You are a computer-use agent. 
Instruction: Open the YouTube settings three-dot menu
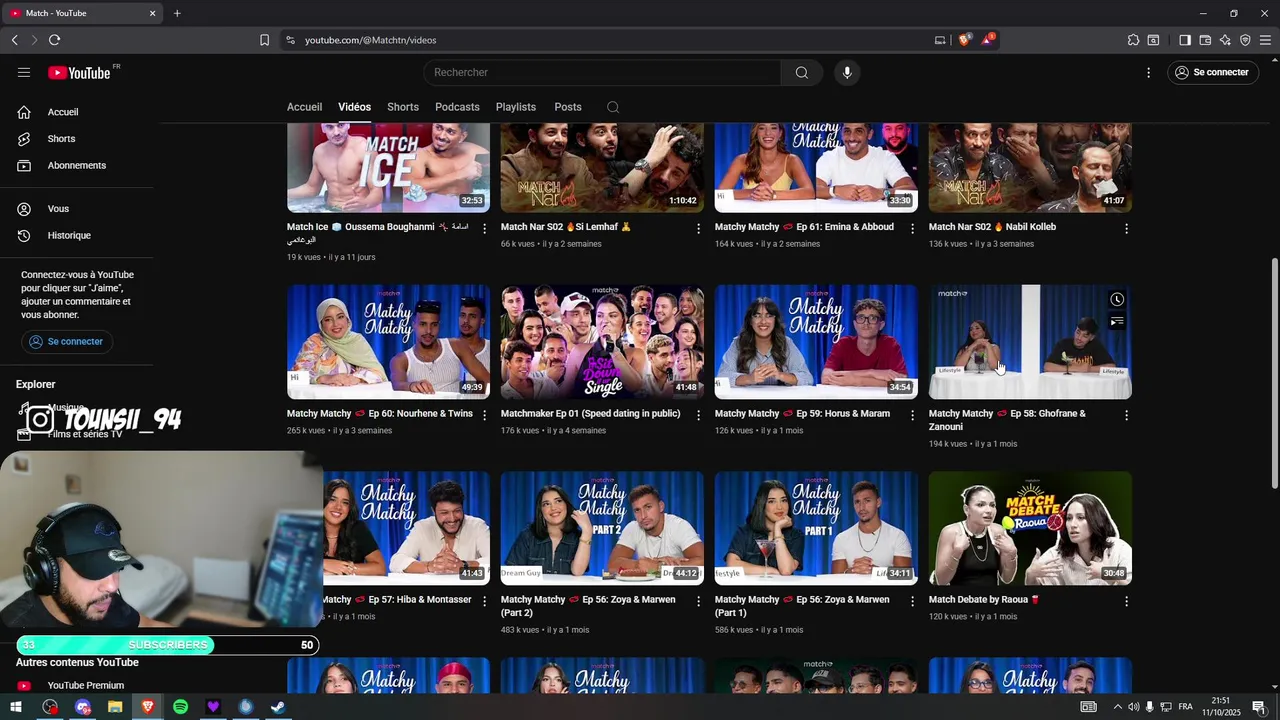coord(1148,72)
